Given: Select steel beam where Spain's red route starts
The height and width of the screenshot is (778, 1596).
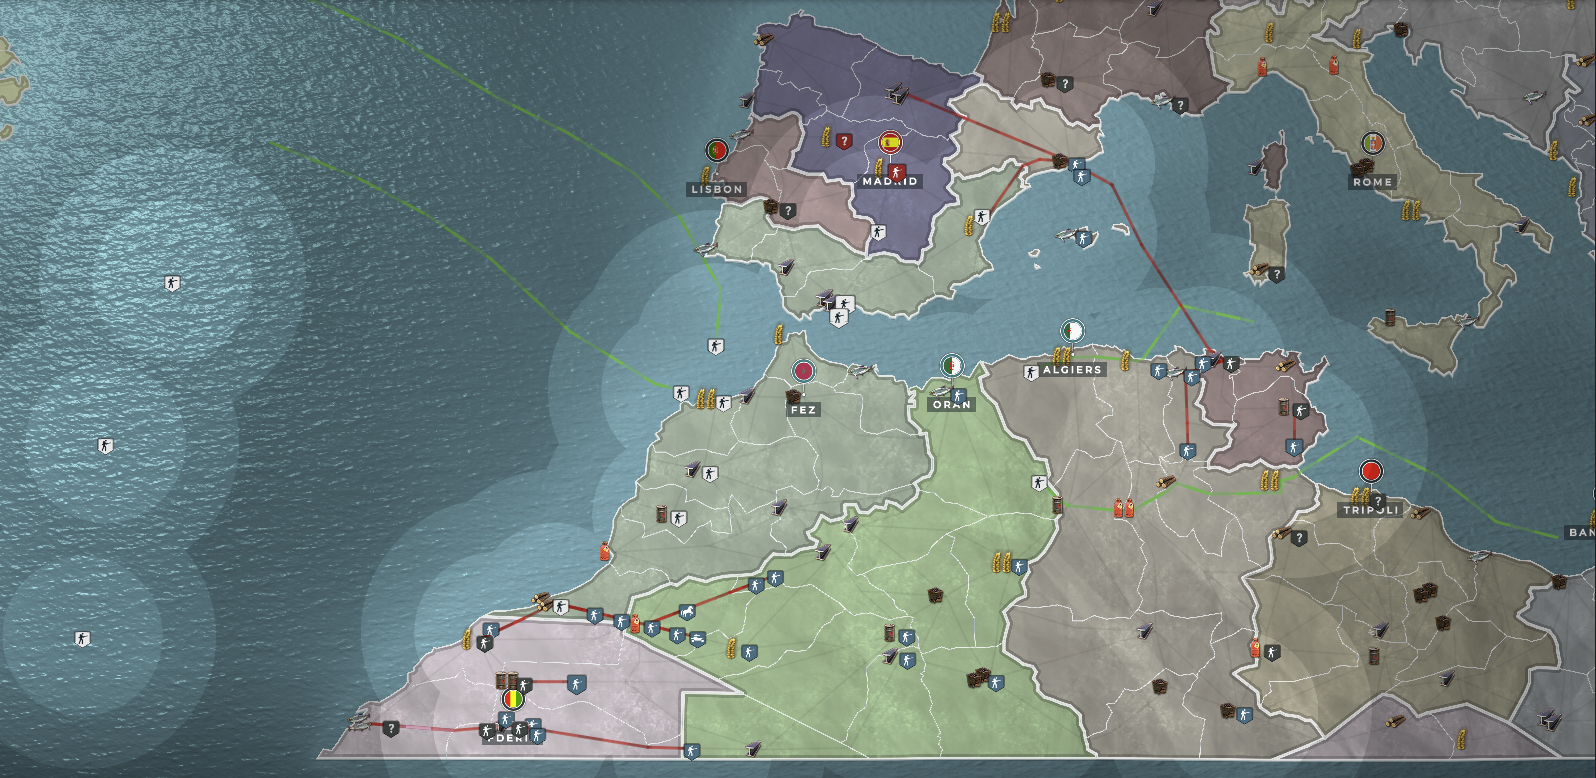Looking at the screenshot, I should [895, 95].
